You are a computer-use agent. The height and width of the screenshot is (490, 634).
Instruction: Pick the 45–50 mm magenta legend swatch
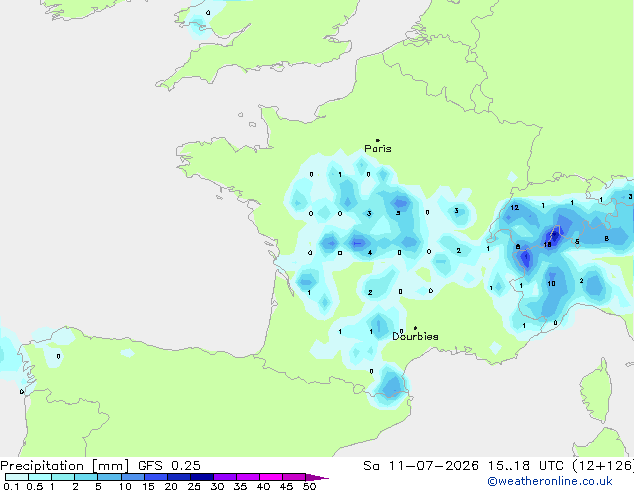tap(294, 477)
